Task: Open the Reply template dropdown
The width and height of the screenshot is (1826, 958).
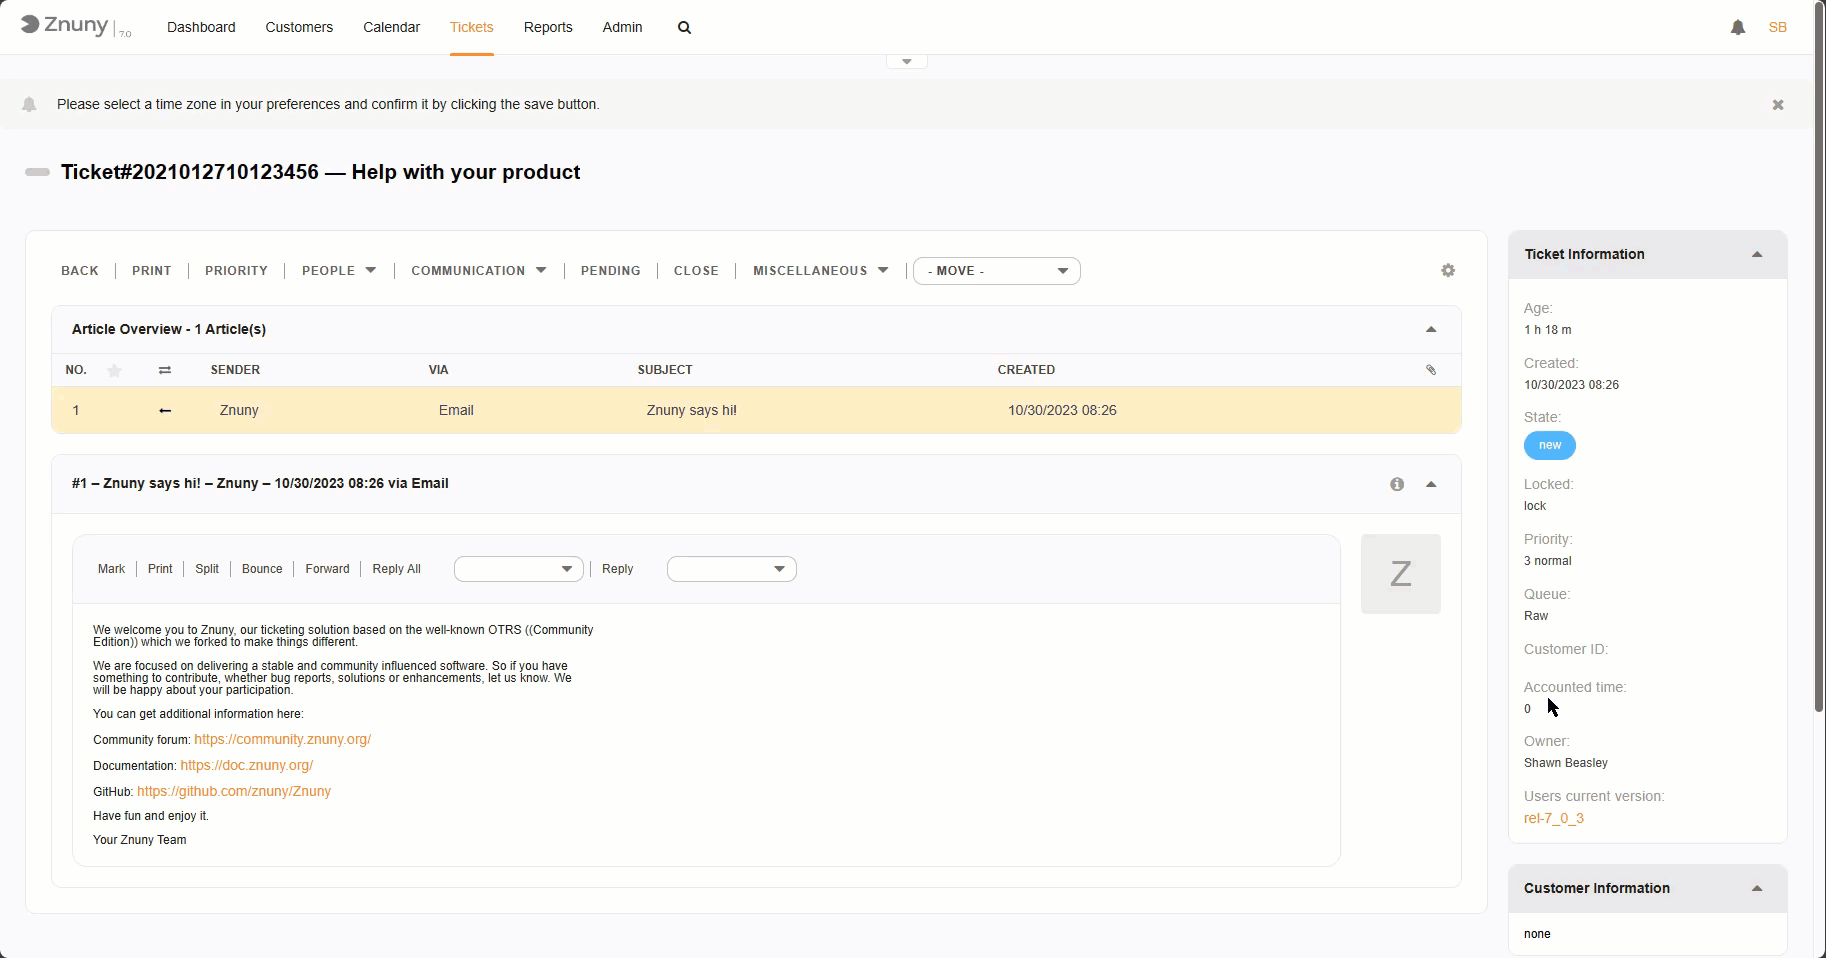Action: click(731, 569)
